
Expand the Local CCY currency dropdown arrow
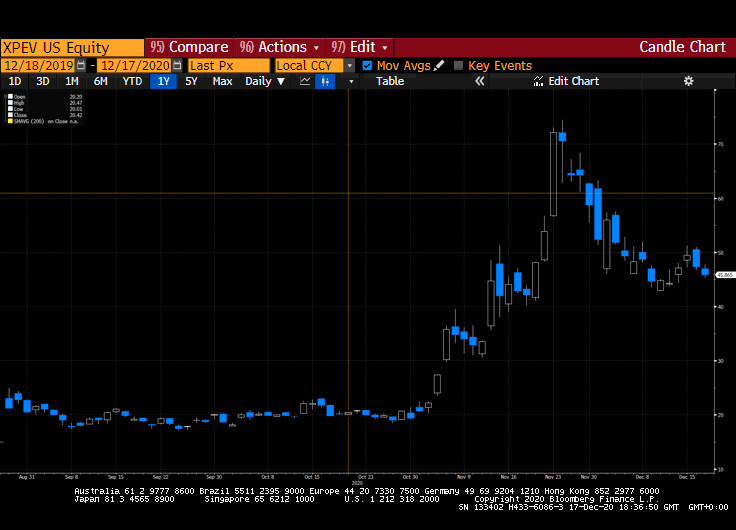pos(349,66)
